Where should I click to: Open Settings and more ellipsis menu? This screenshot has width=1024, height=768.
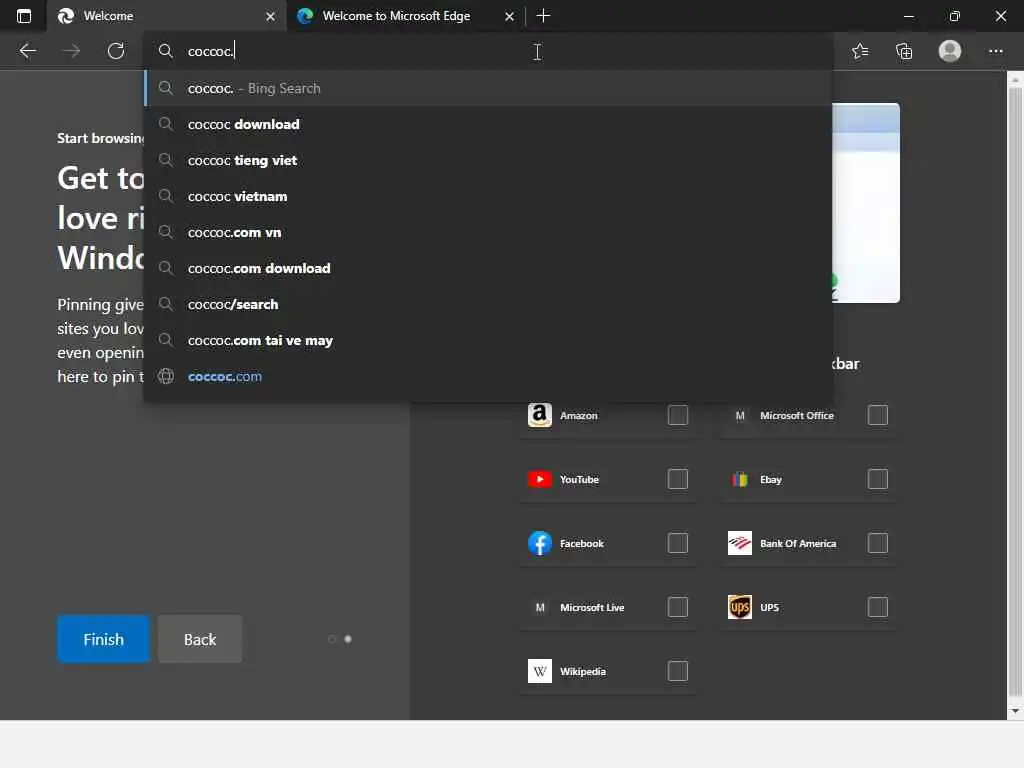tap(995, 51)
